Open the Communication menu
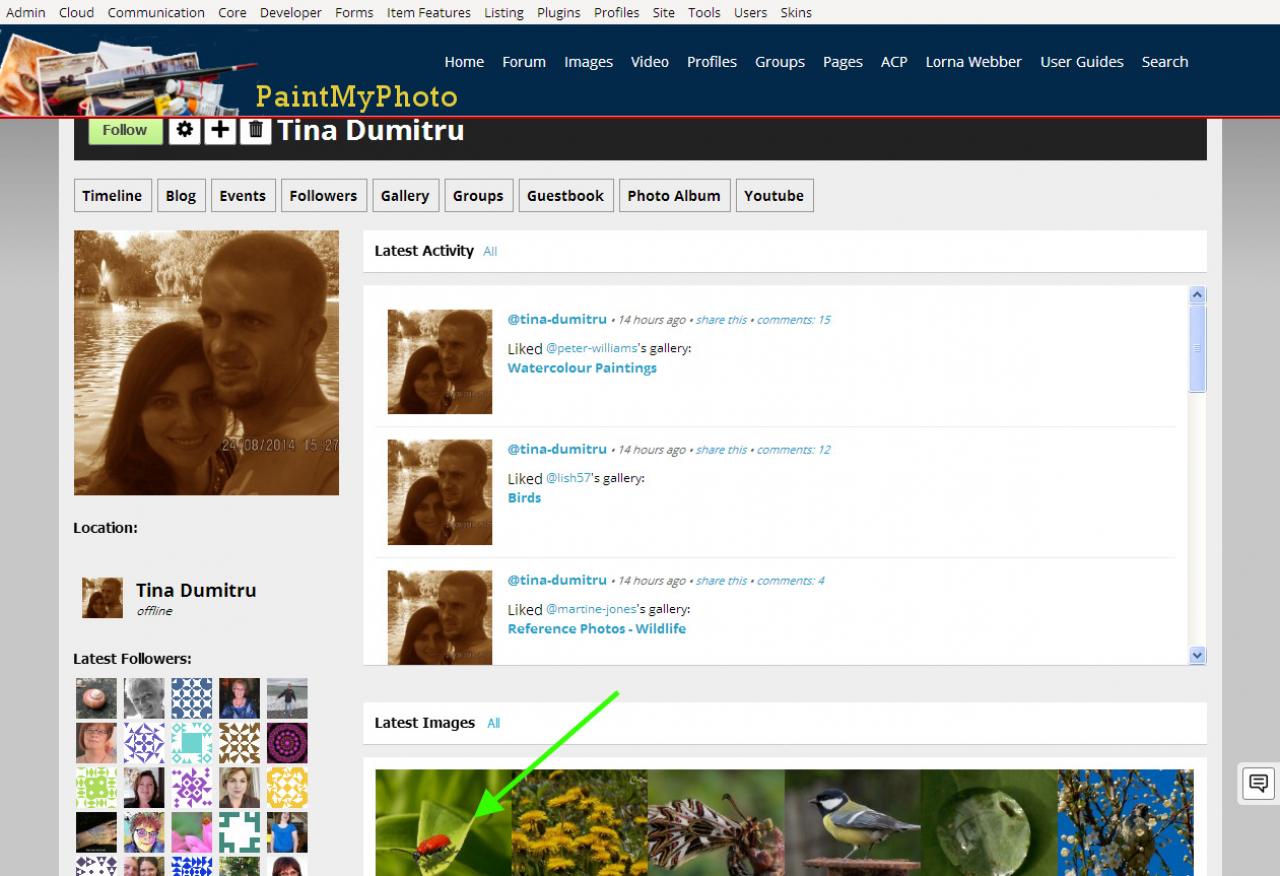The width and height of the screenshot is (1280, 876). [x=156, y=13]
